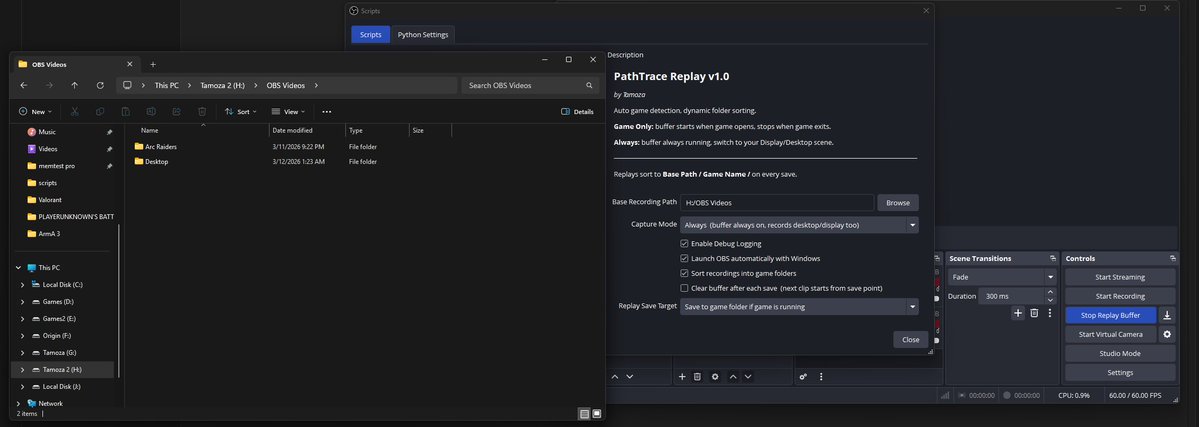1199x427 pixels.
Task: Click Start Recording in OBS Controls
Action: pyautogui.click(x=1120, y=296)
